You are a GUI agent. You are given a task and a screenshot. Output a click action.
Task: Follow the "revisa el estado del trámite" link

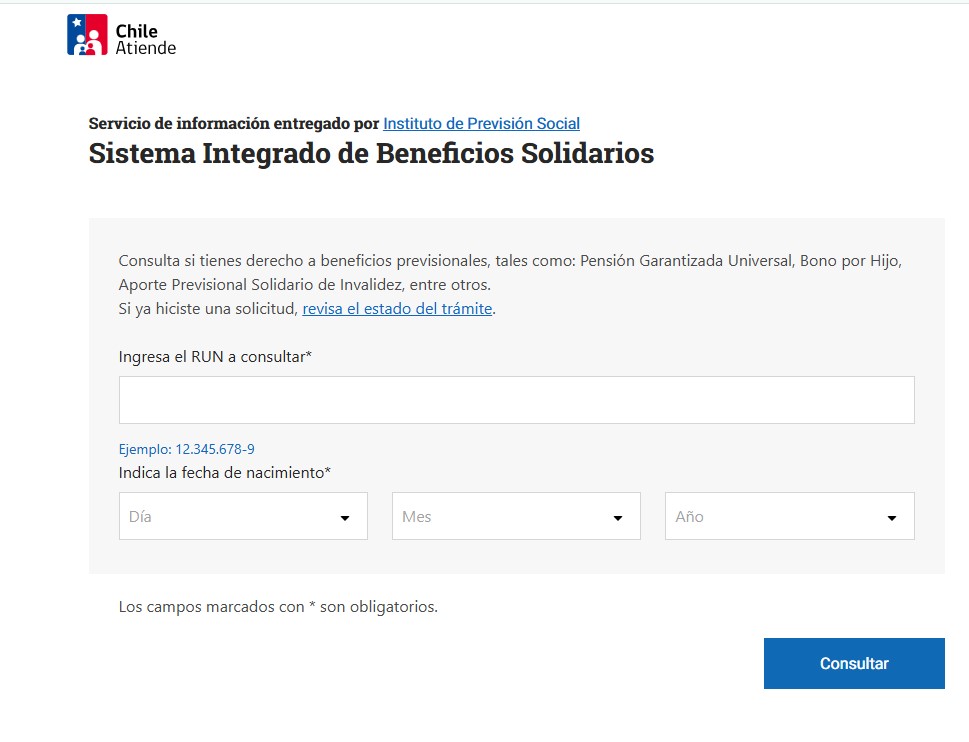coord(397,309)
